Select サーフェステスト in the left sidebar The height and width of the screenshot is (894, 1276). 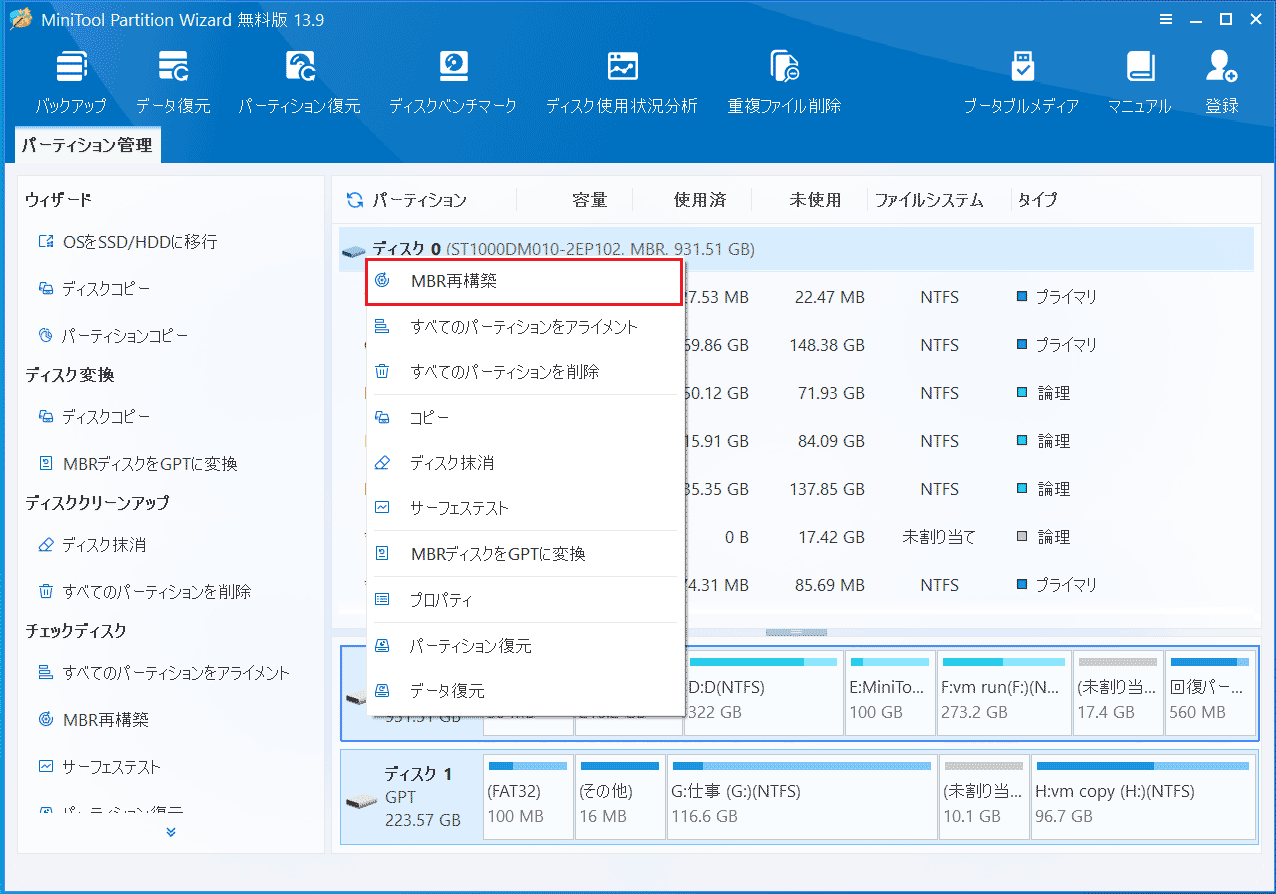[98, 767]
